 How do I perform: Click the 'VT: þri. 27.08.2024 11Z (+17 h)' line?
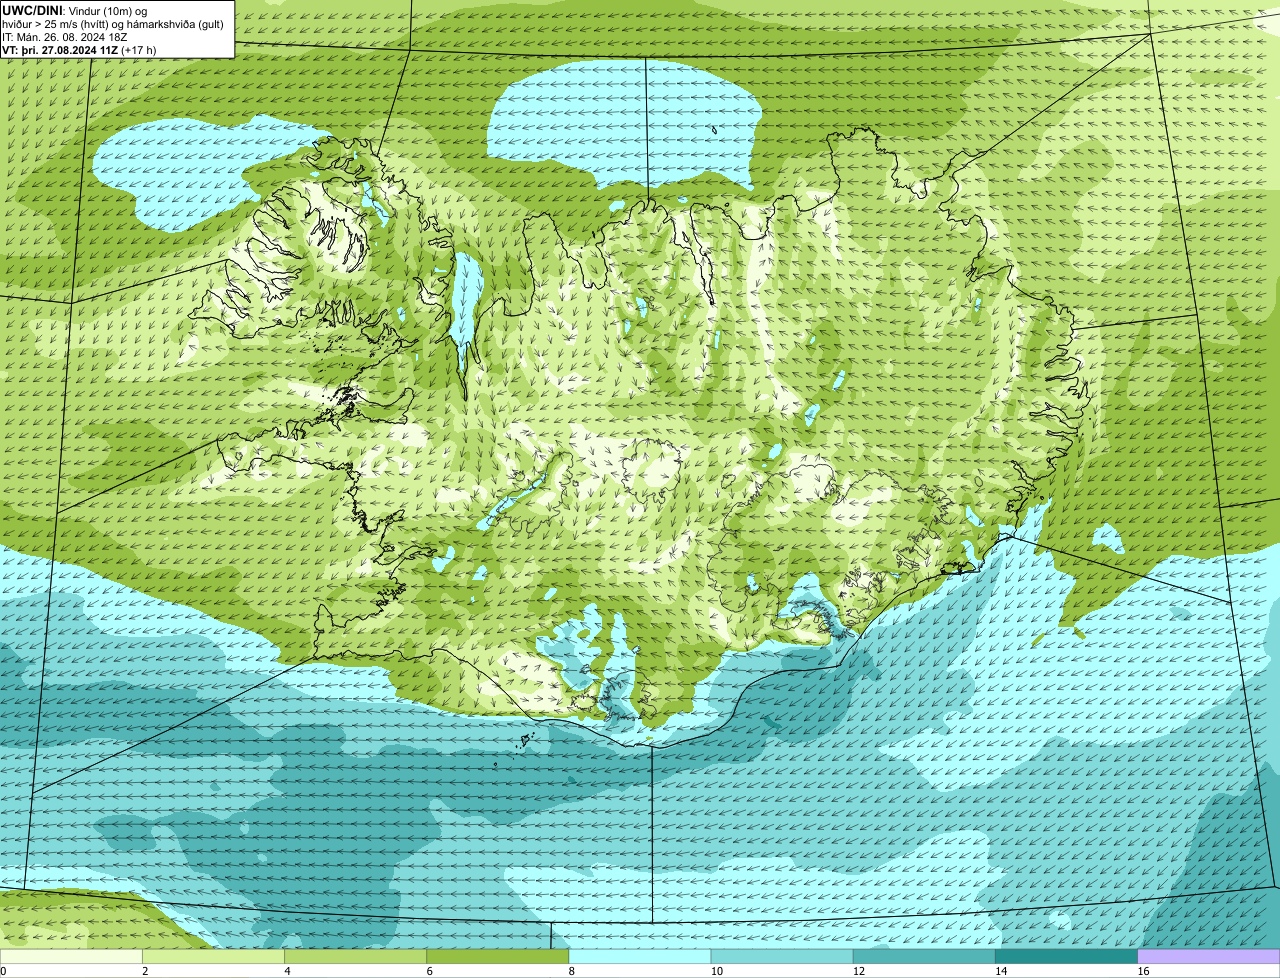click(79, 50)
